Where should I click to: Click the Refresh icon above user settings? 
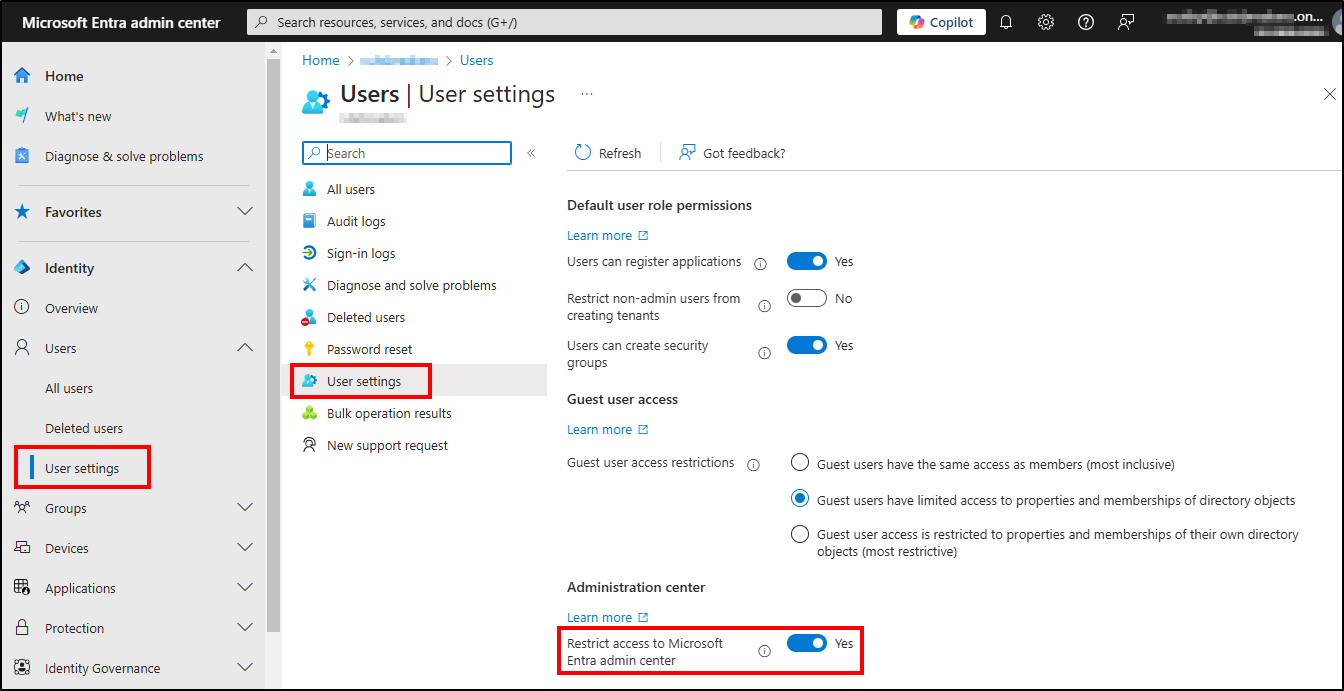pyautogui.click(x=582, y=152)
